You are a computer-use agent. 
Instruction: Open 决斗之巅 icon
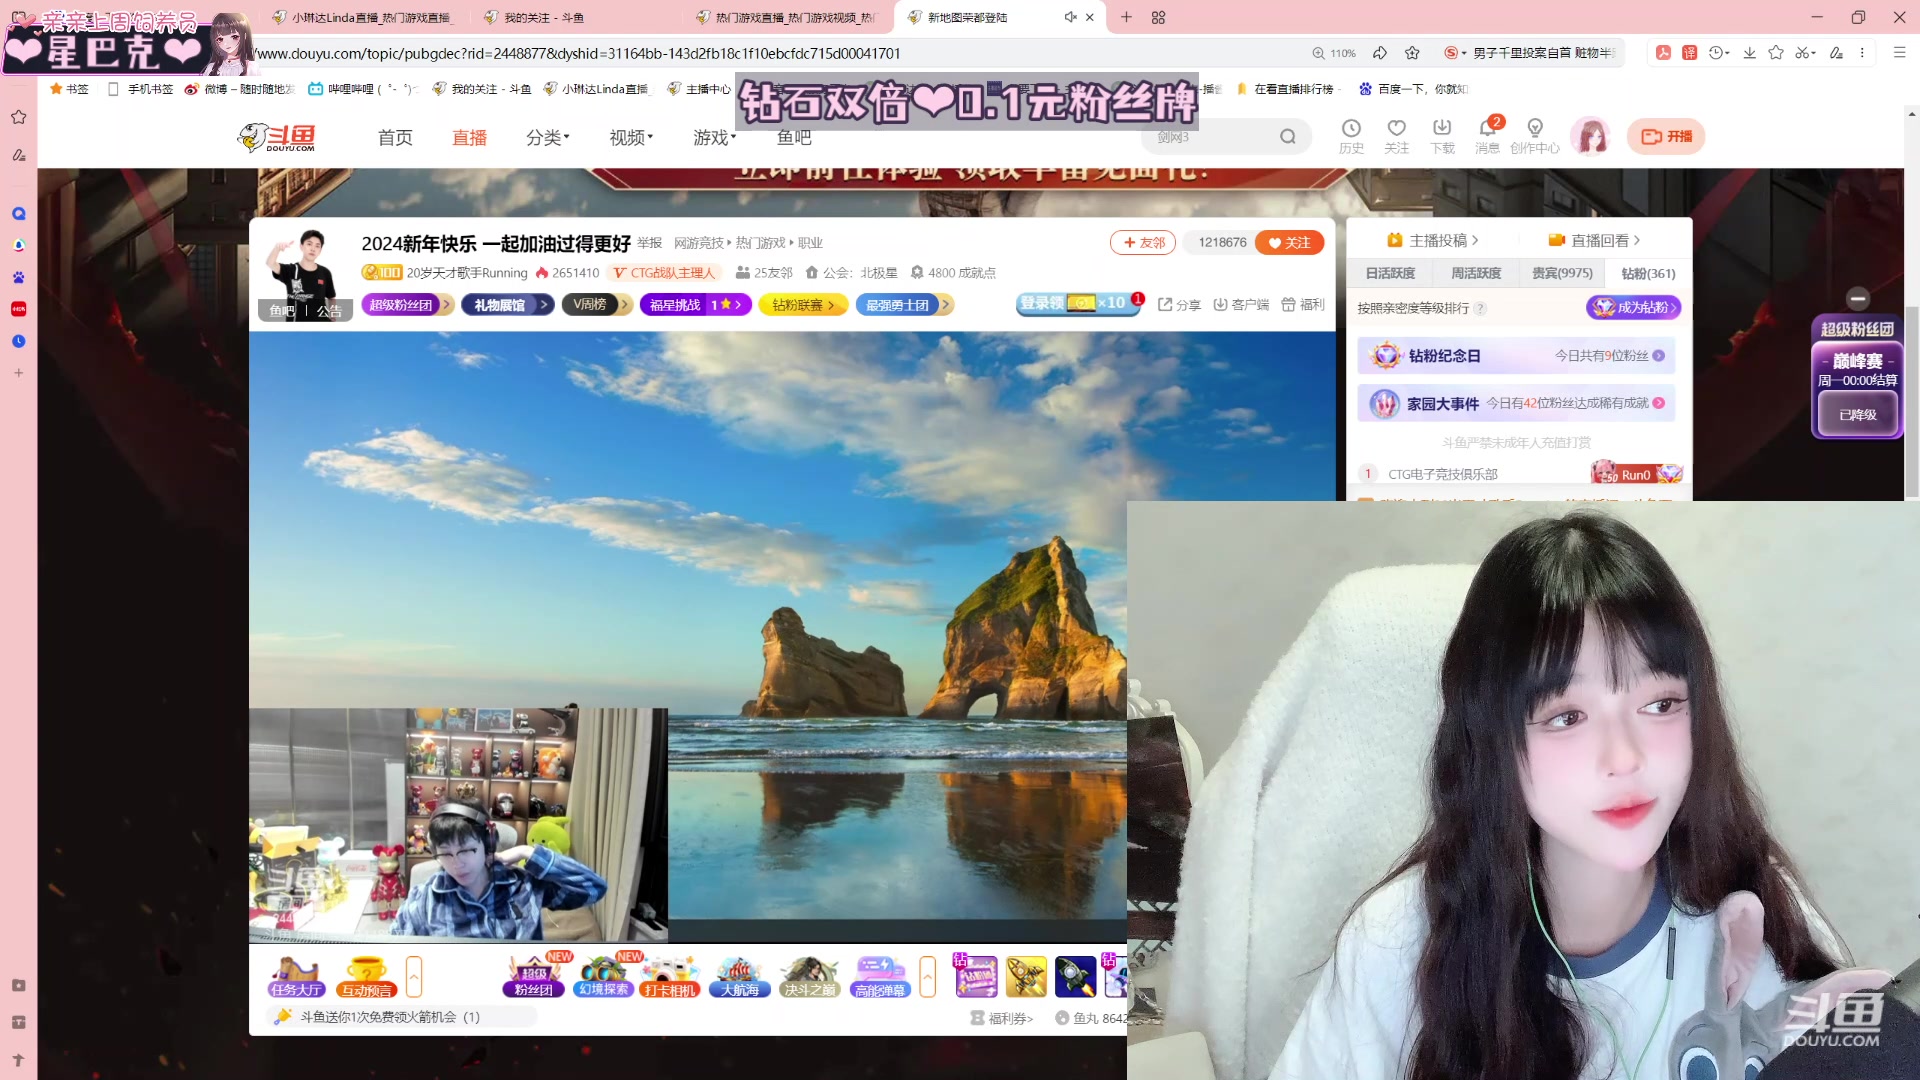pos(810,977)
